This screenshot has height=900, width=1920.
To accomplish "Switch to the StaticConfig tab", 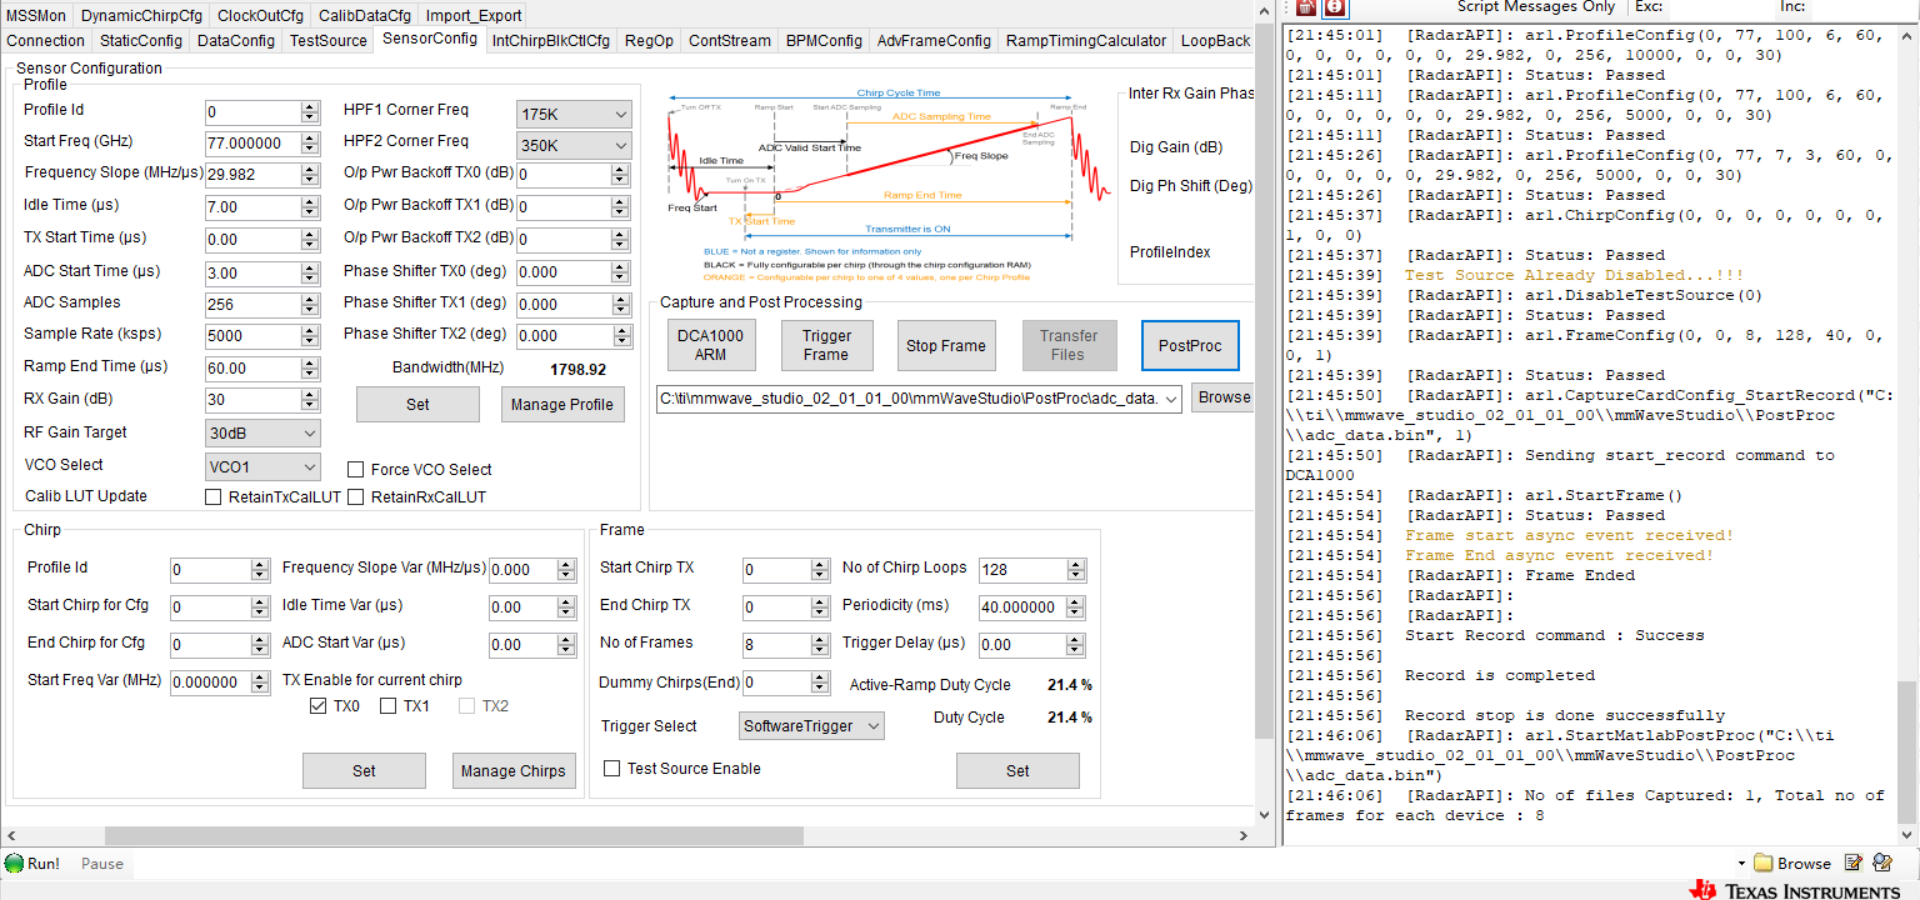I will (x=141, y=41).
